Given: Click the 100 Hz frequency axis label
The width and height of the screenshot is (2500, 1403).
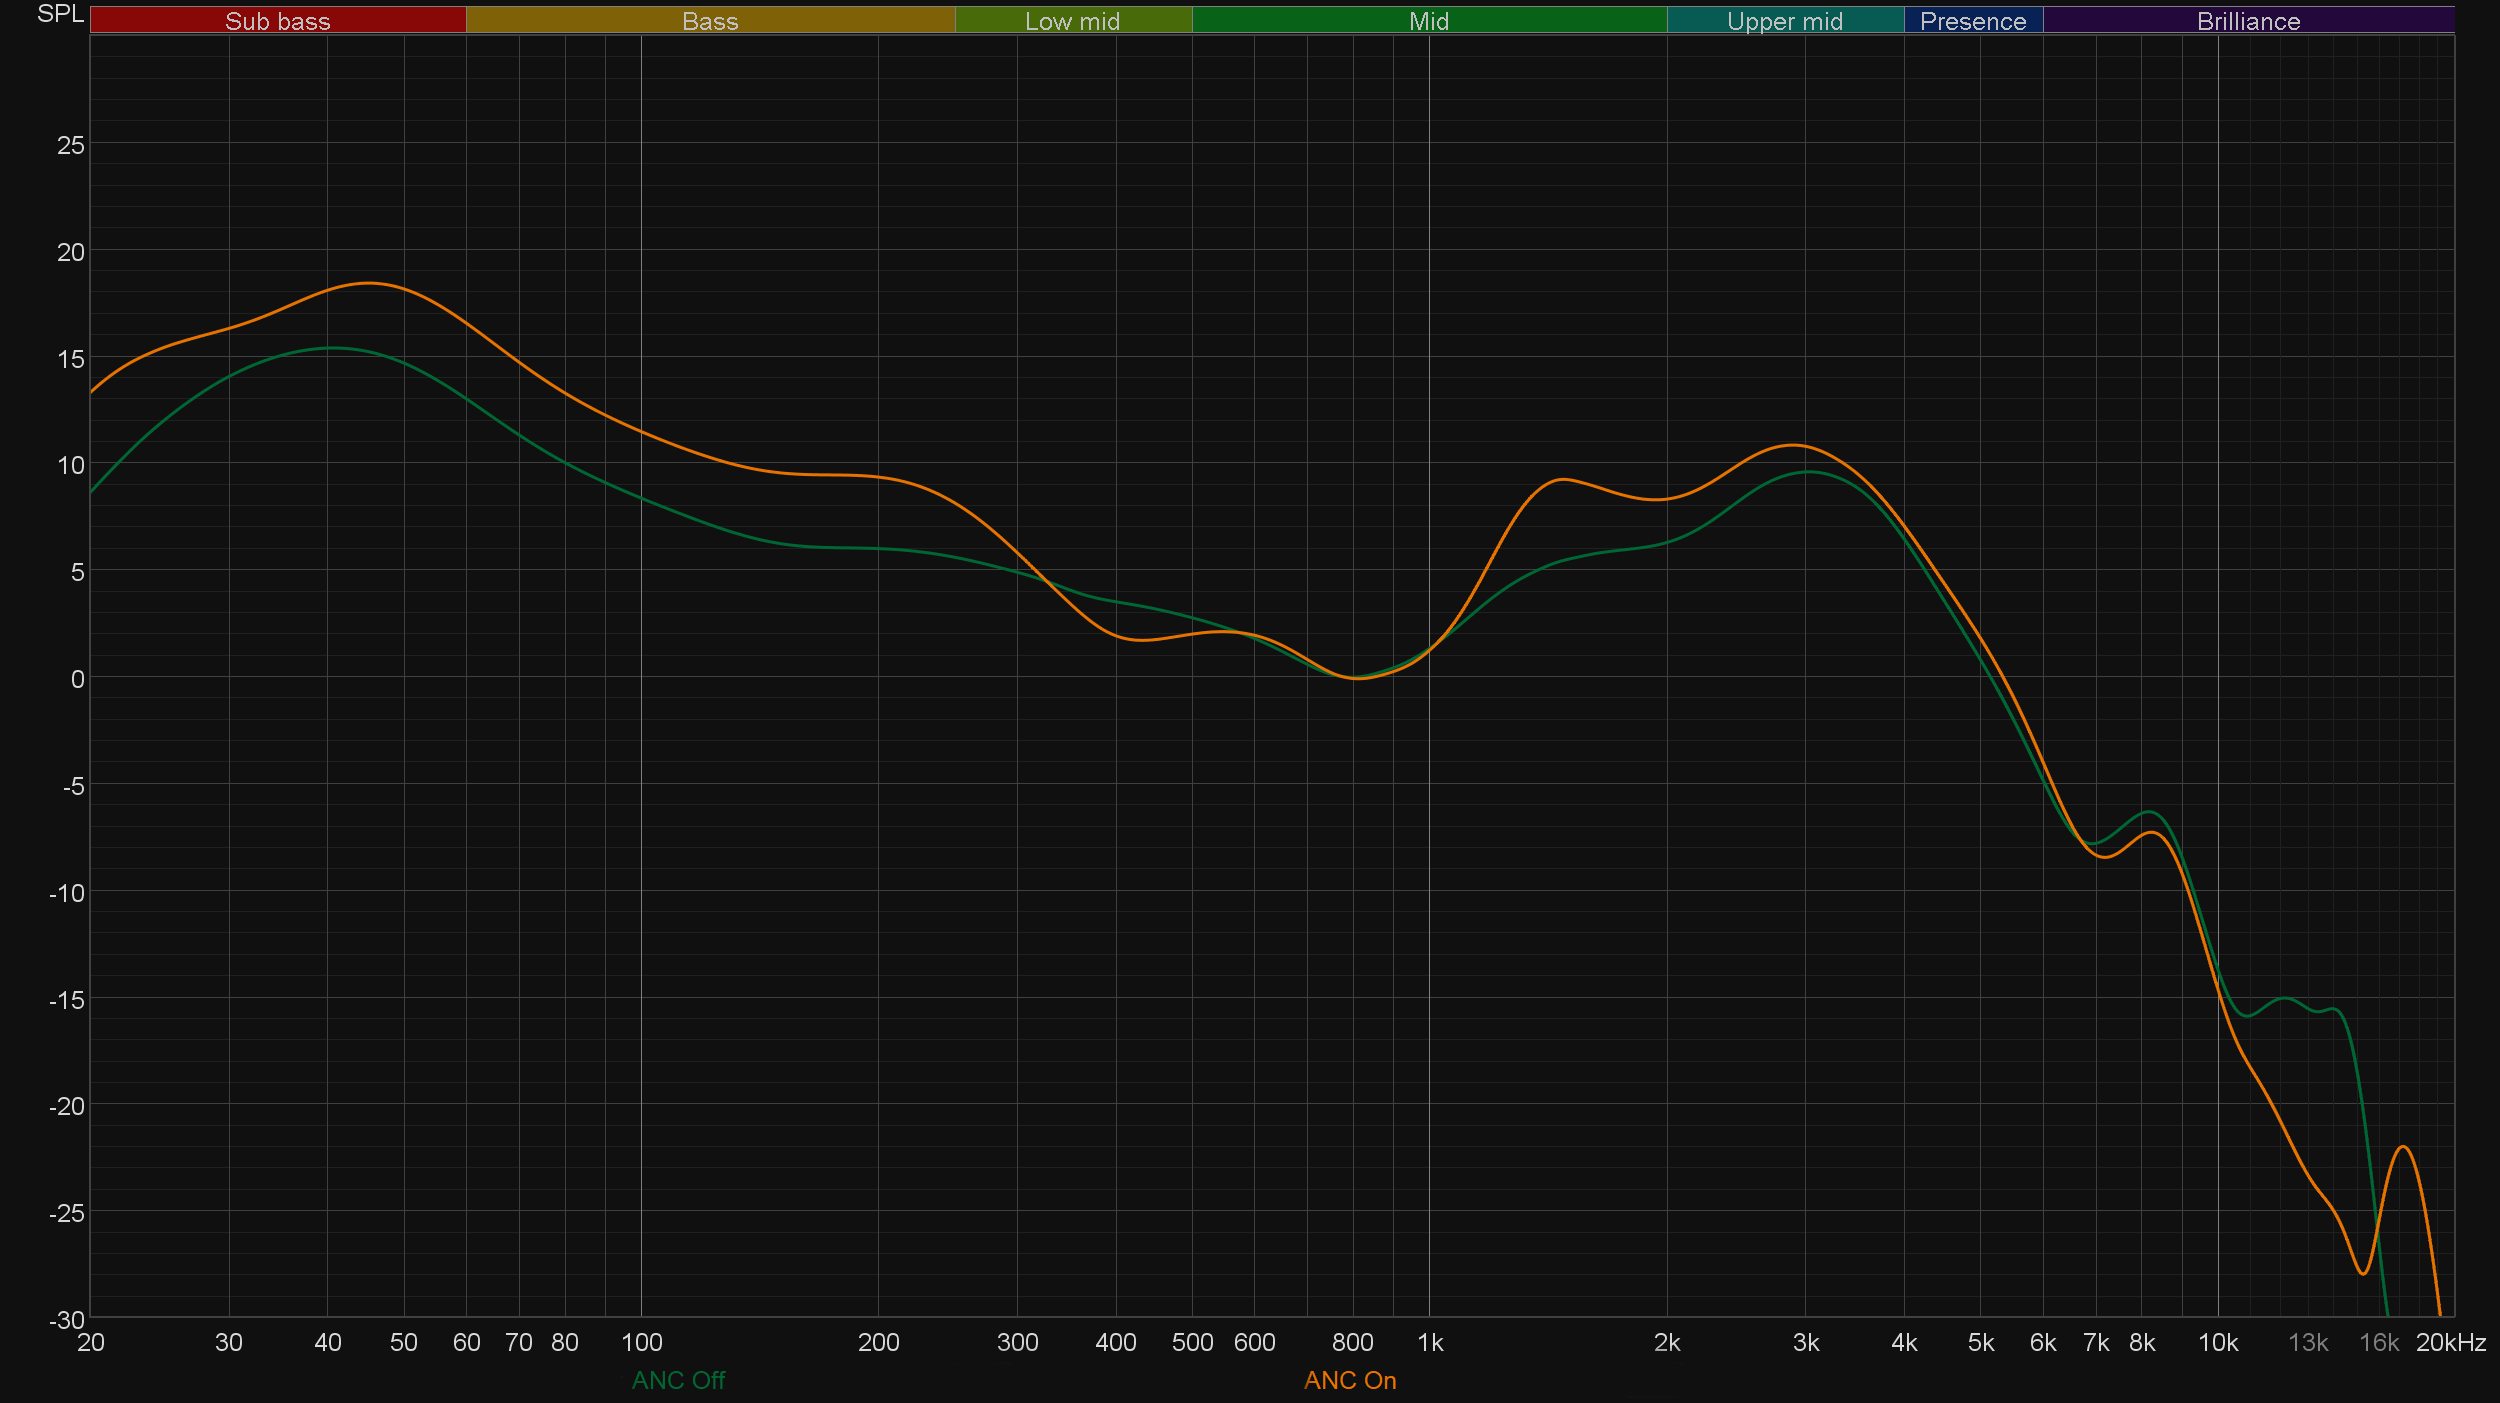Looking at the screenshot, I should pos(641,1343).
